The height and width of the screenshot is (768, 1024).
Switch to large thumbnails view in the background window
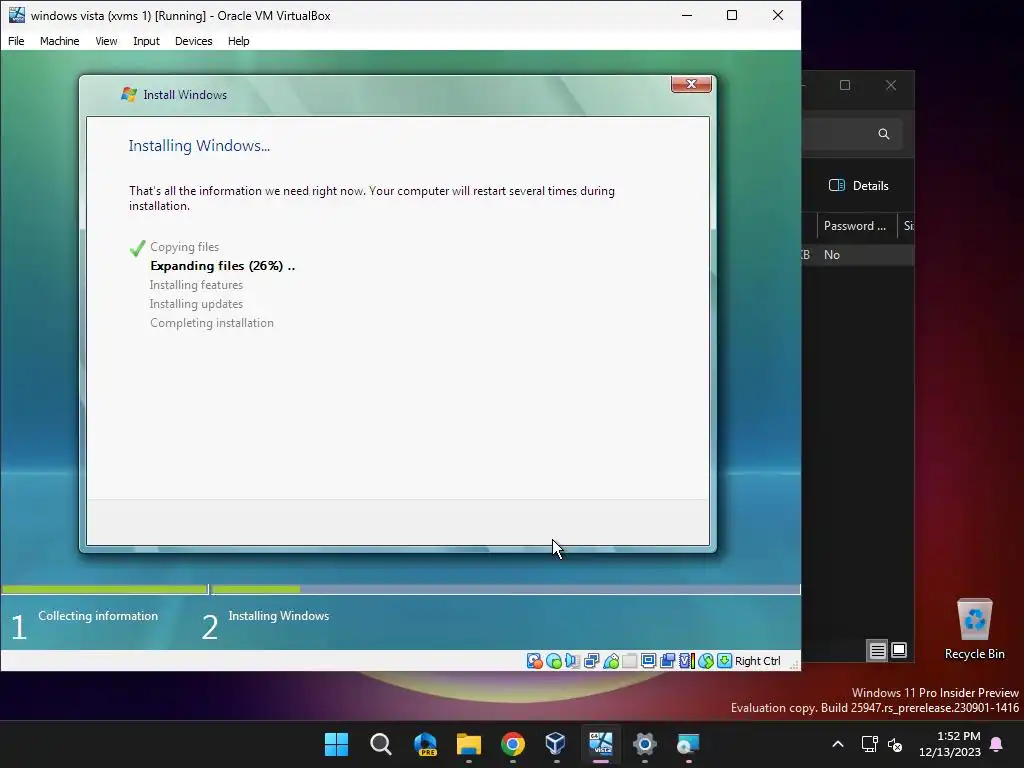click(x=899, y=650)
